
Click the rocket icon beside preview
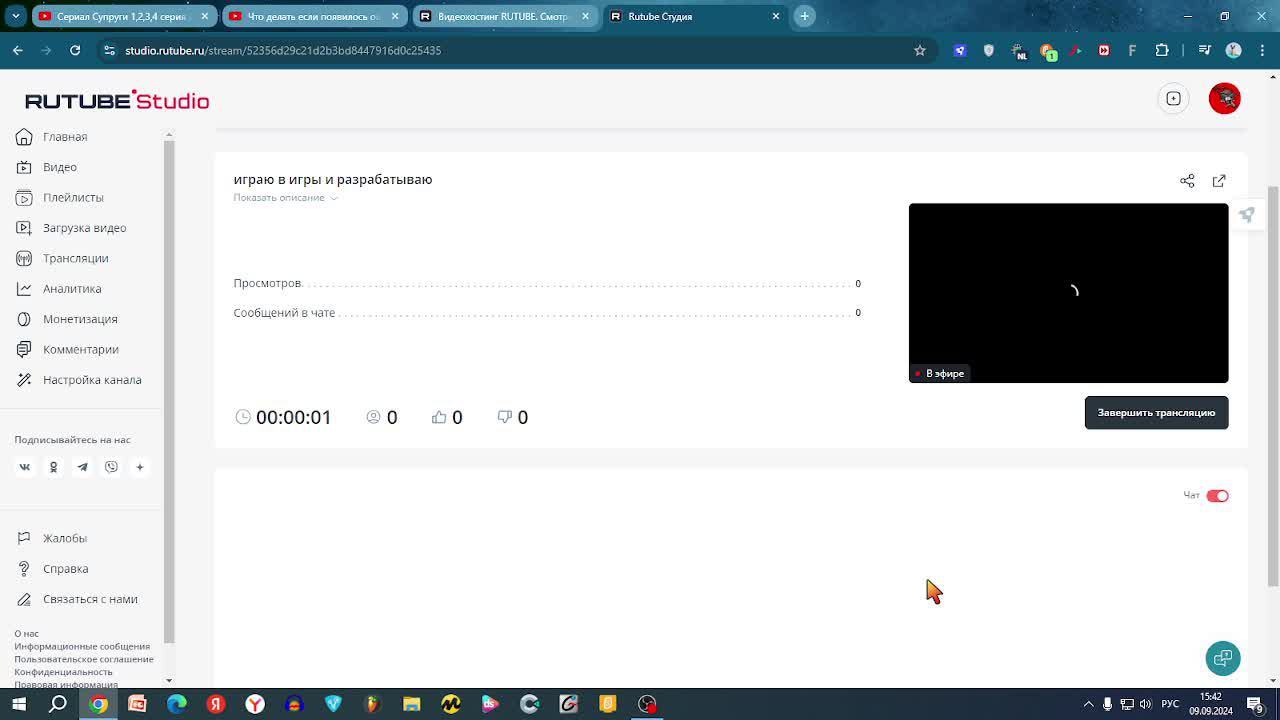1246,215
